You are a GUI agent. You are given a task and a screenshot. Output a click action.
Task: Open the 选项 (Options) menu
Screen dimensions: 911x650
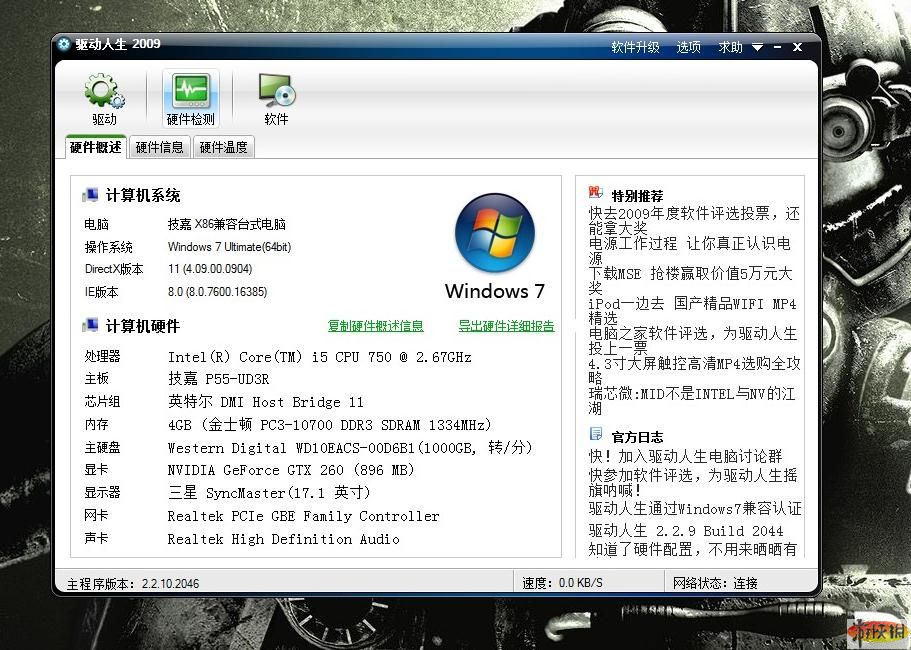coord(688,47)
